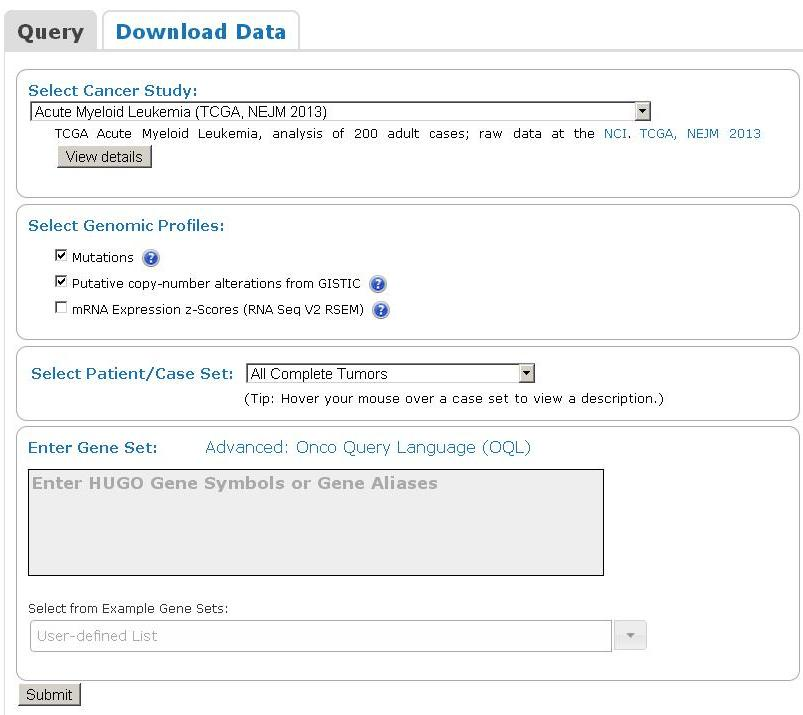Uncheck Putative copy-number alterations checkbox
The image size is (803, 715).
[61, 281]
